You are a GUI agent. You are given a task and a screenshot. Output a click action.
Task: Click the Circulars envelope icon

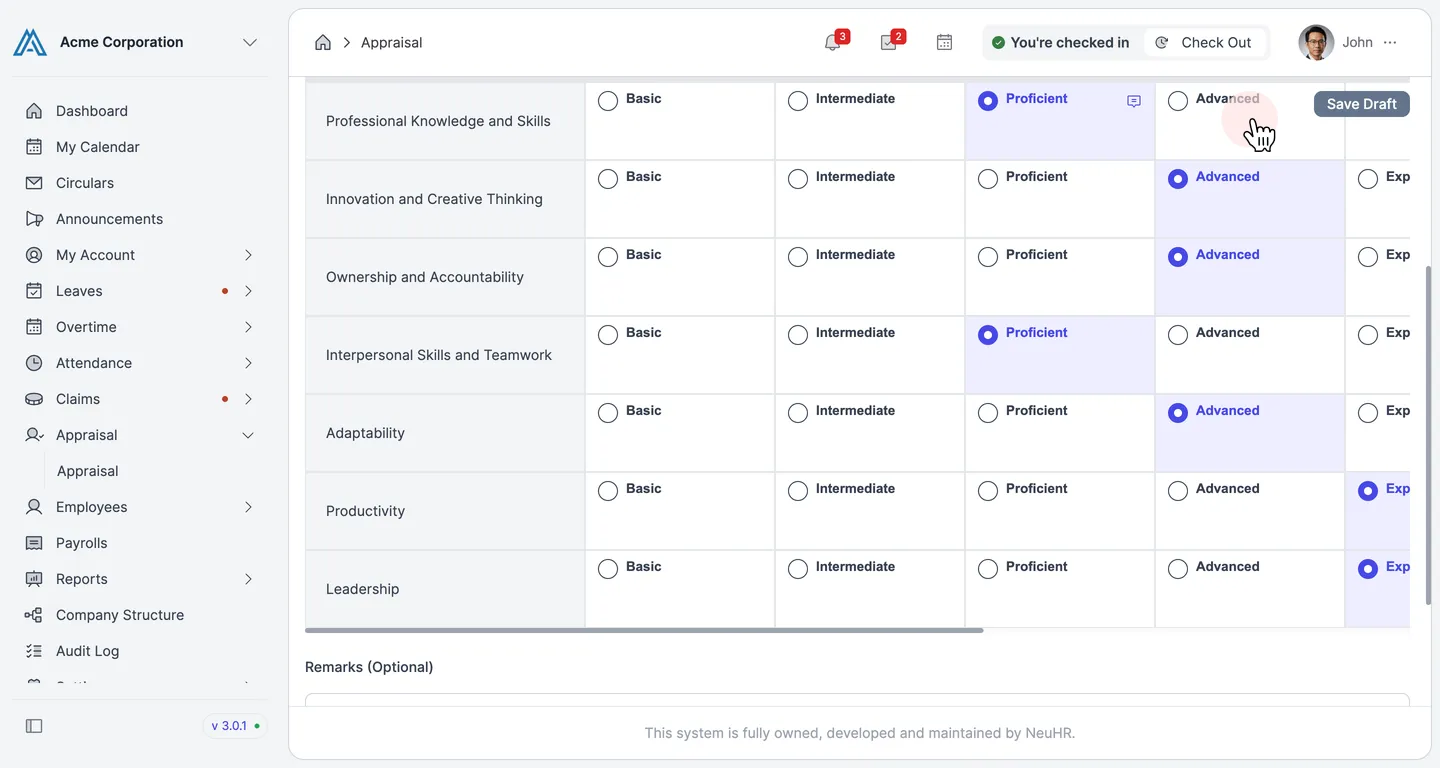34,183
